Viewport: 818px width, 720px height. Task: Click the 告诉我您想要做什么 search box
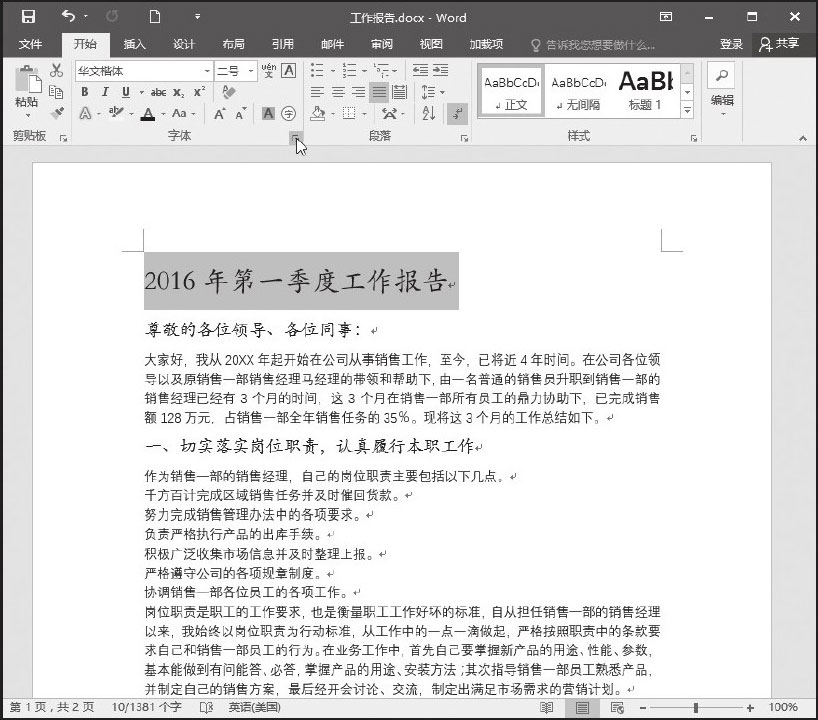600,44
